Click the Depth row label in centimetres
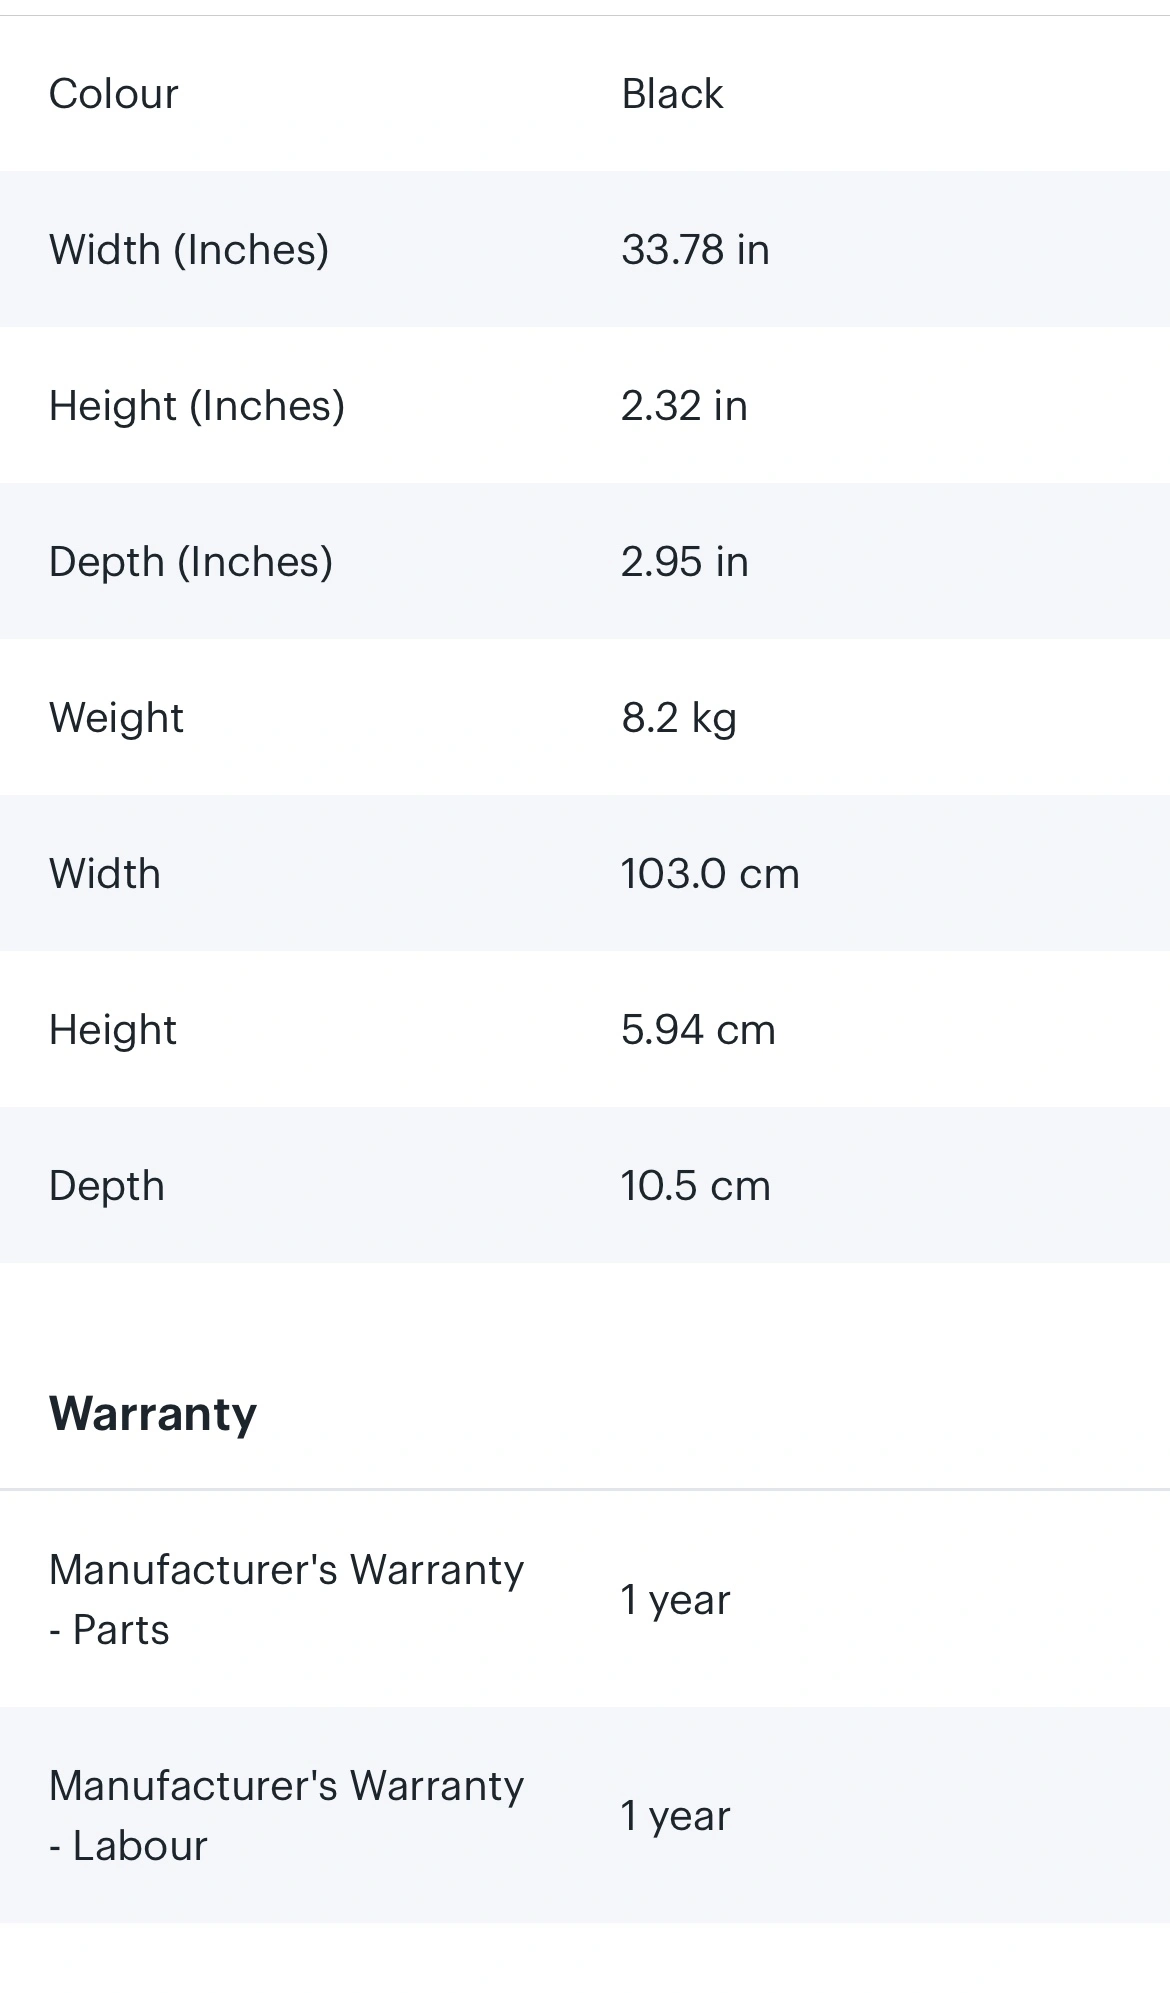 coord(107,1186)
